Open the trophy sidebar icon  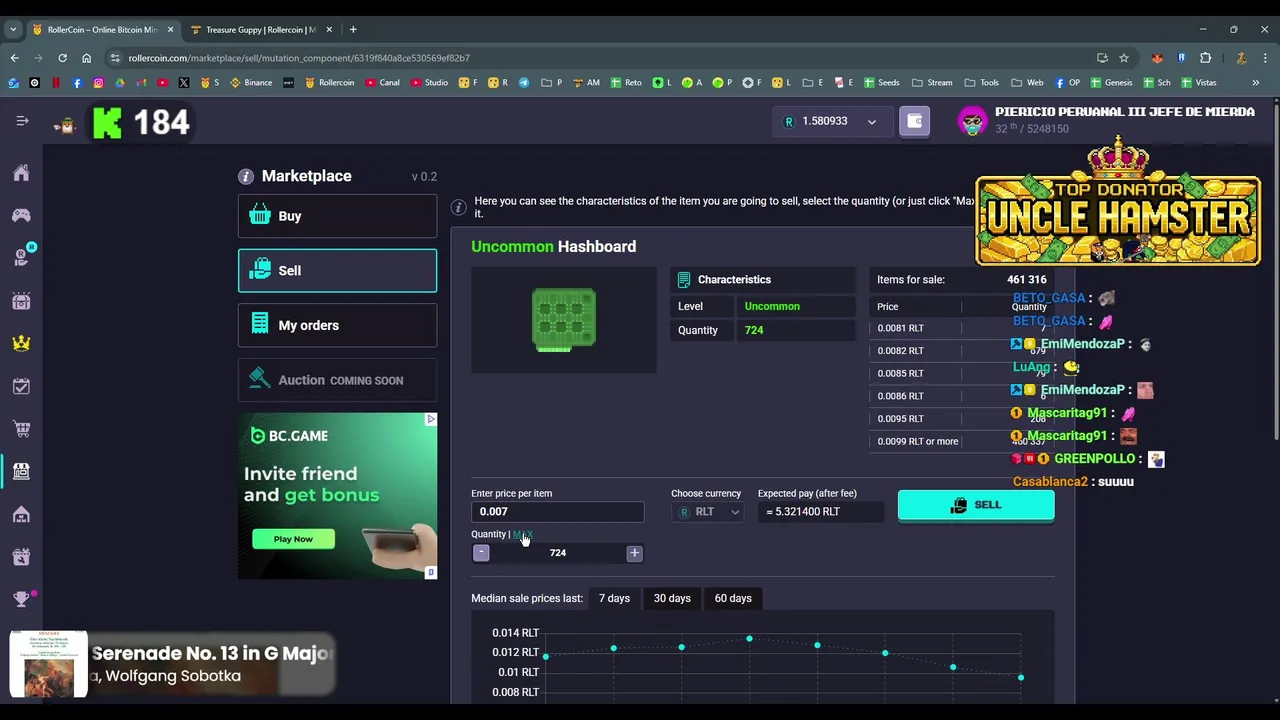pyautogui.click(x=21, y=599)
